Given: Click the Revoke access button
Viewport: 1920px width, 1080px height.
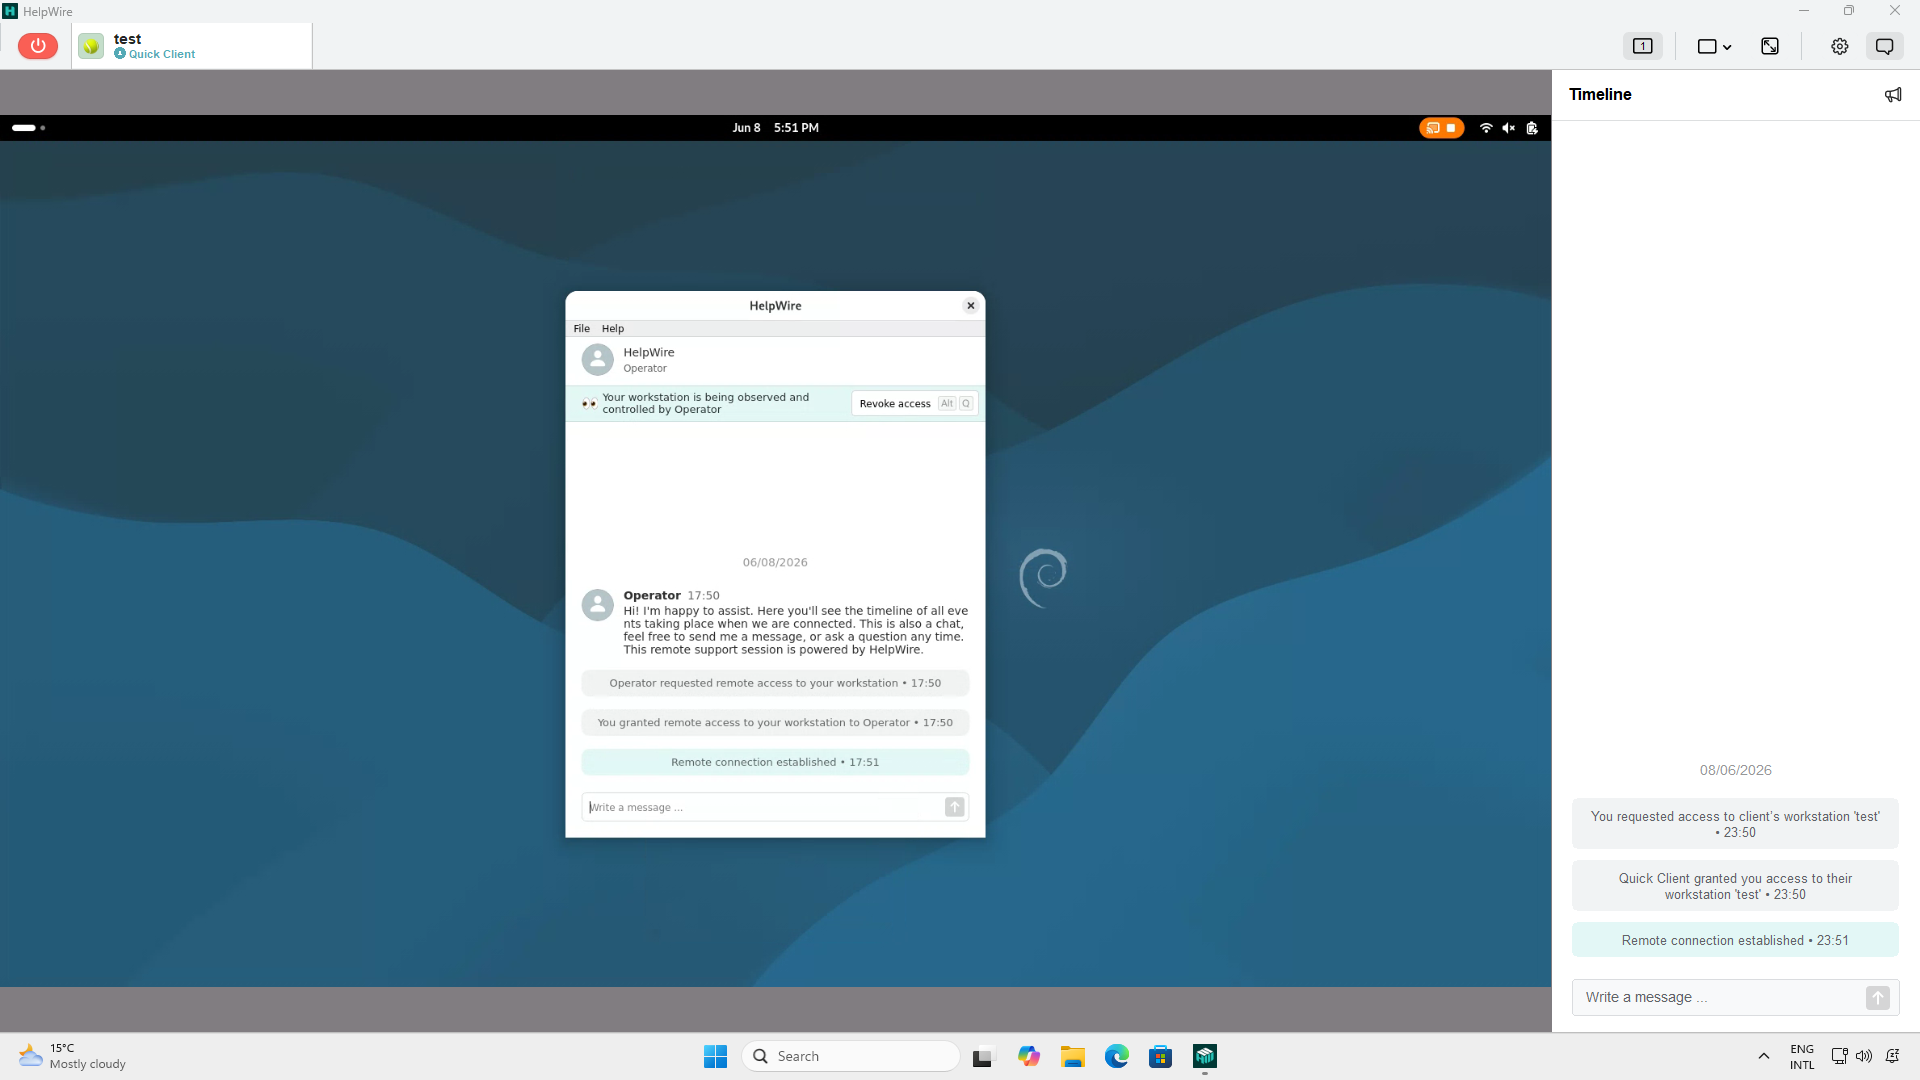Looking at the screenshot, I should pyautogui.click(x=914, y=404).
